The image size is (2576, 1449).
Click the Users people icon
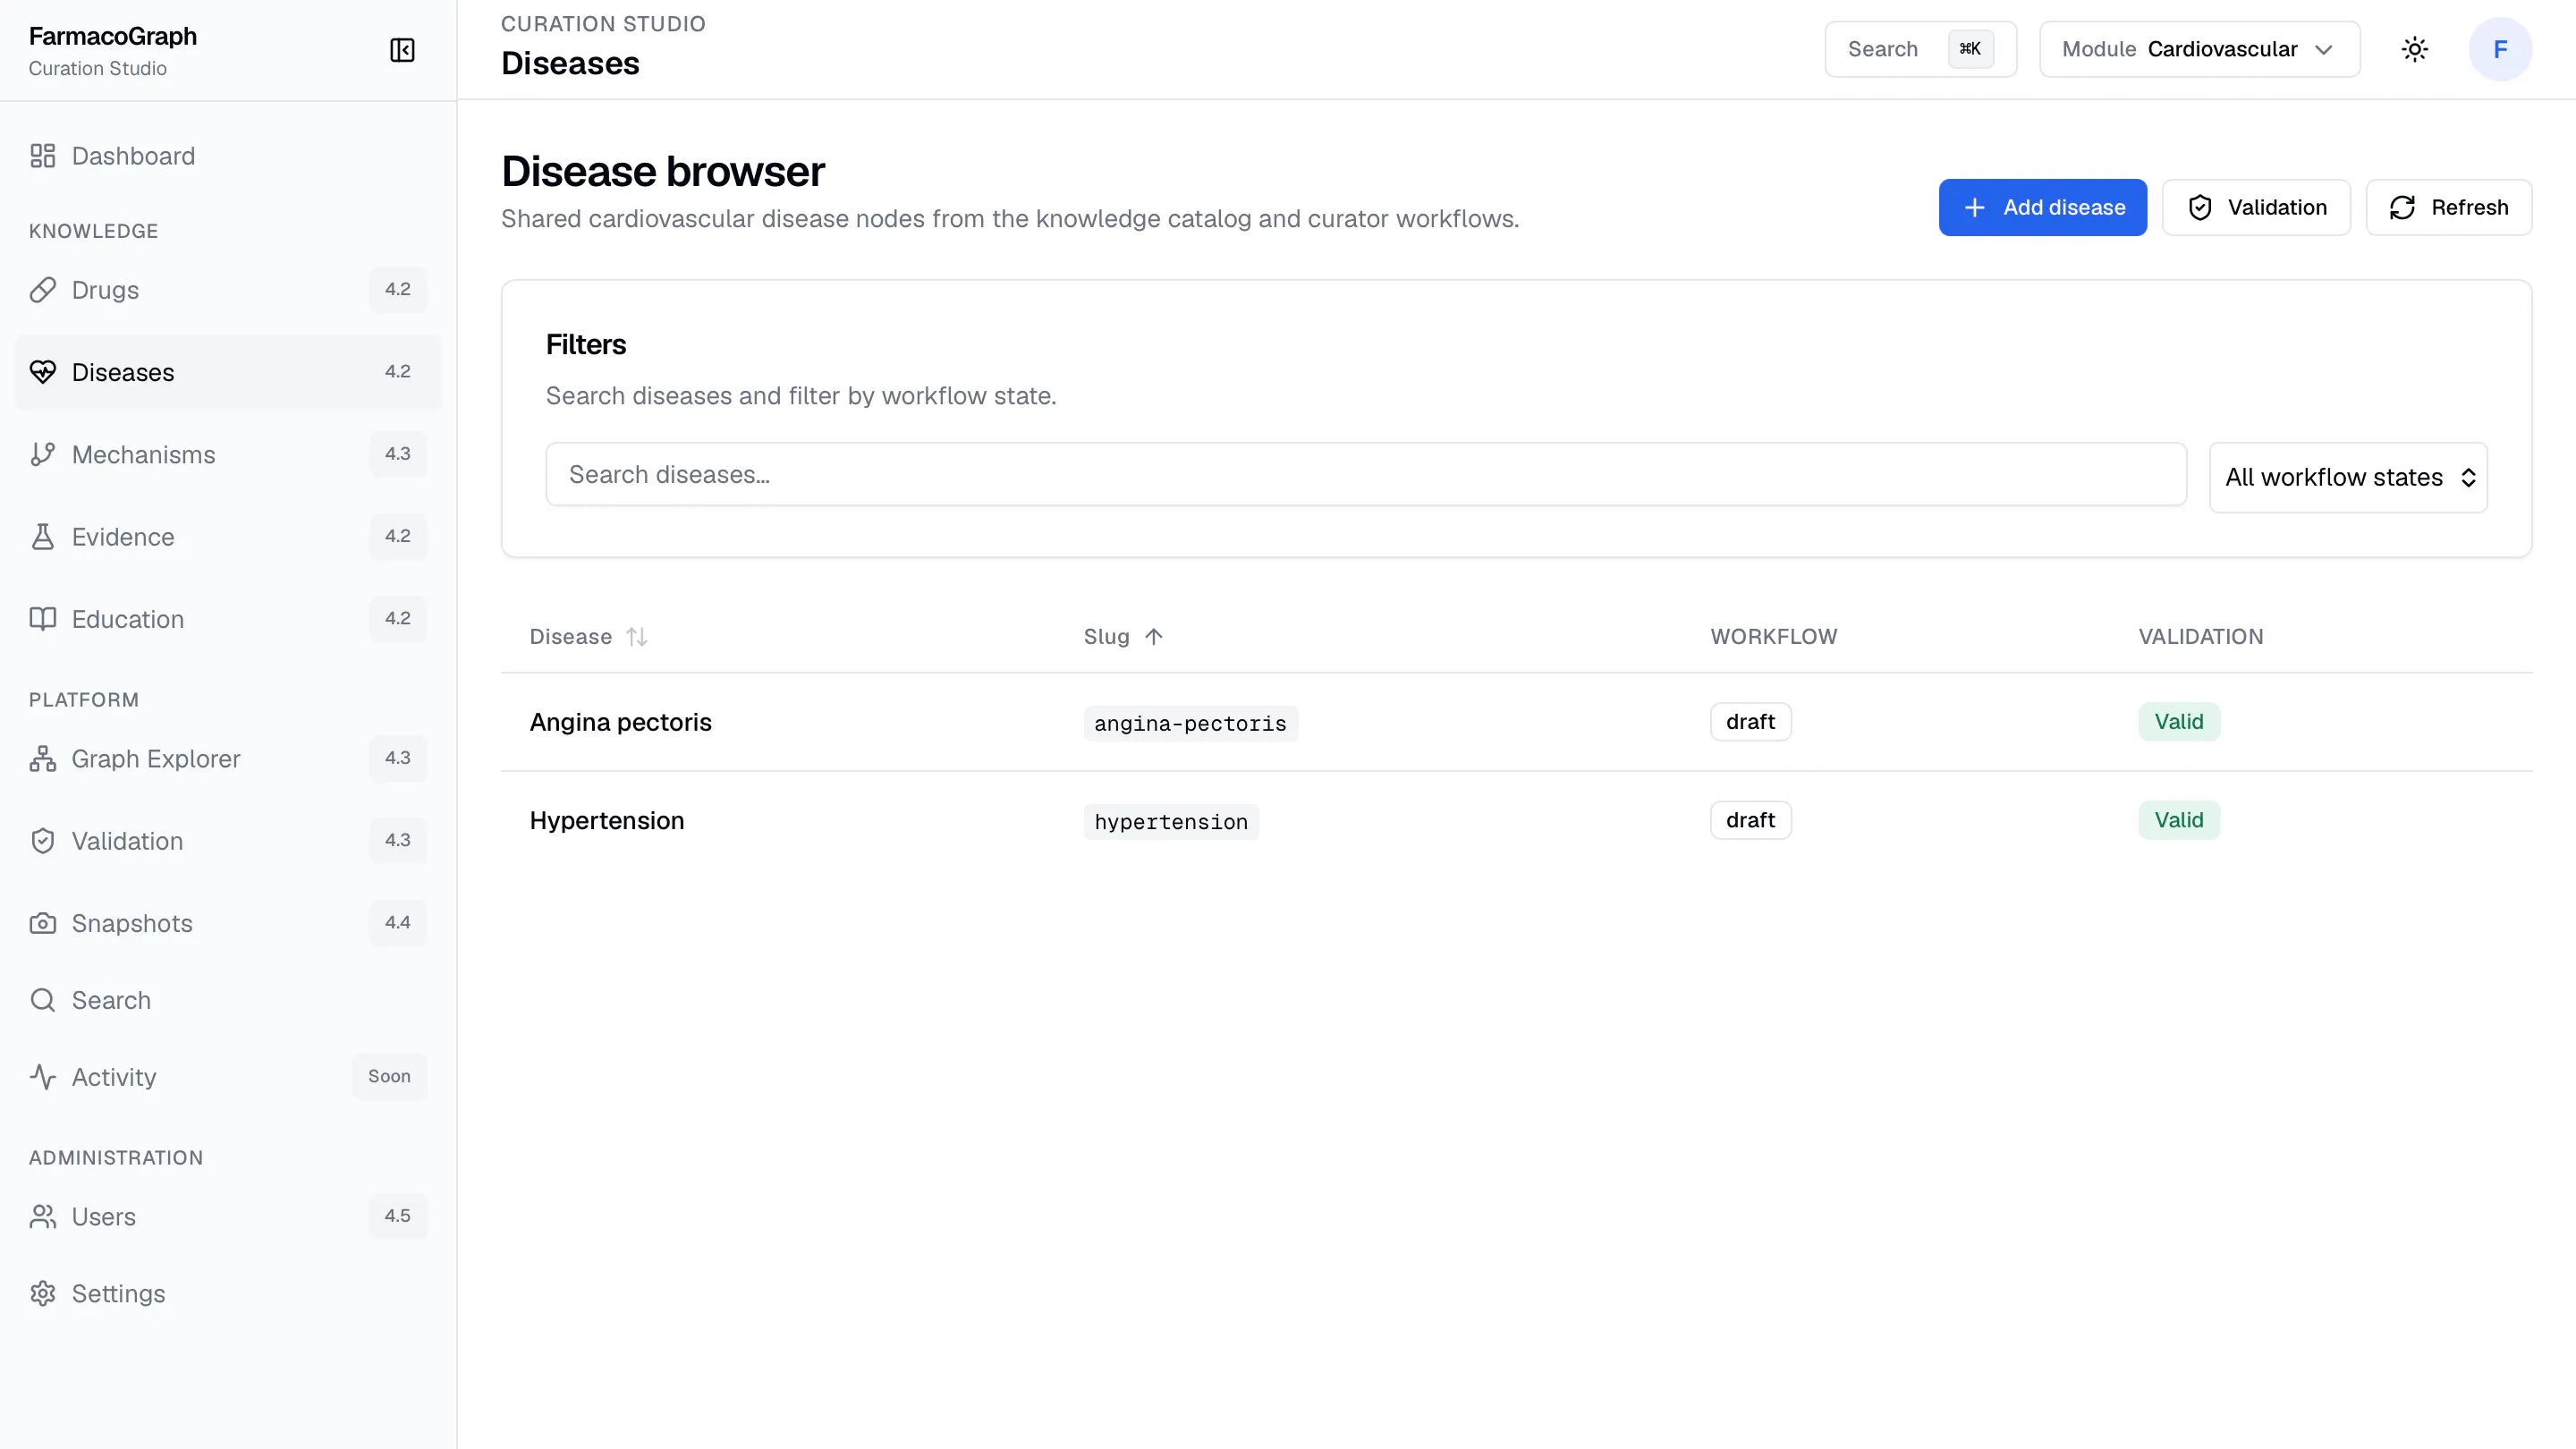[42, 1217]
